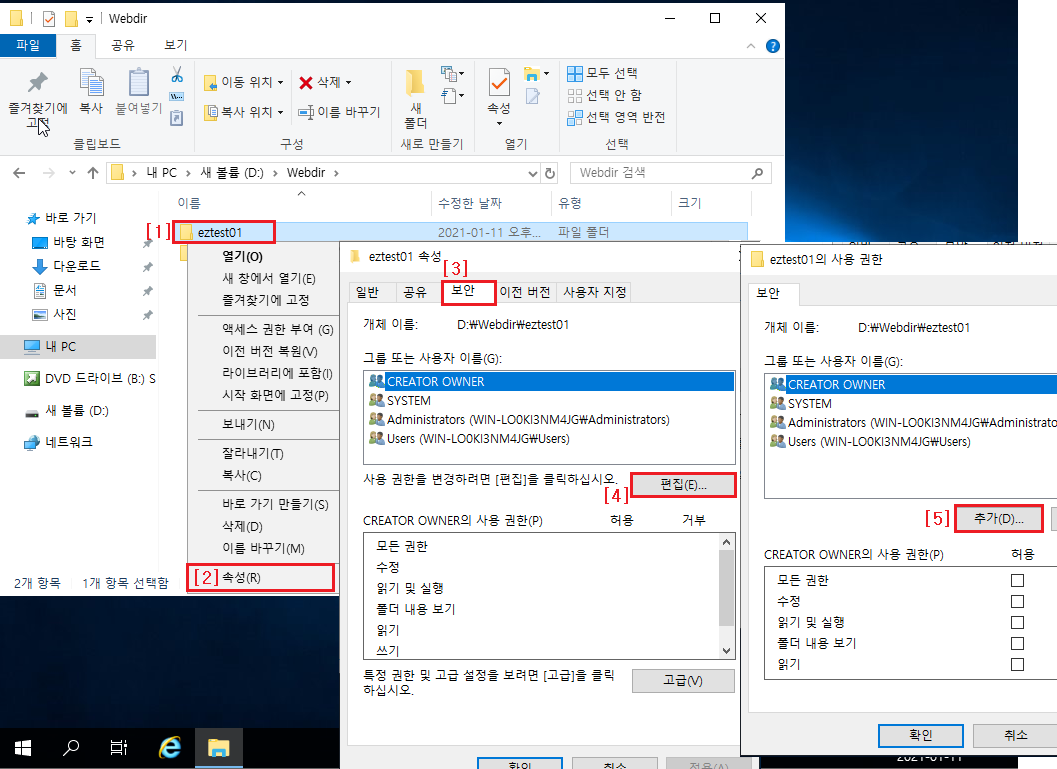Switch to 이전 버전 tab in properties
Screen dimensions: 1057x769
coord(525,292)
